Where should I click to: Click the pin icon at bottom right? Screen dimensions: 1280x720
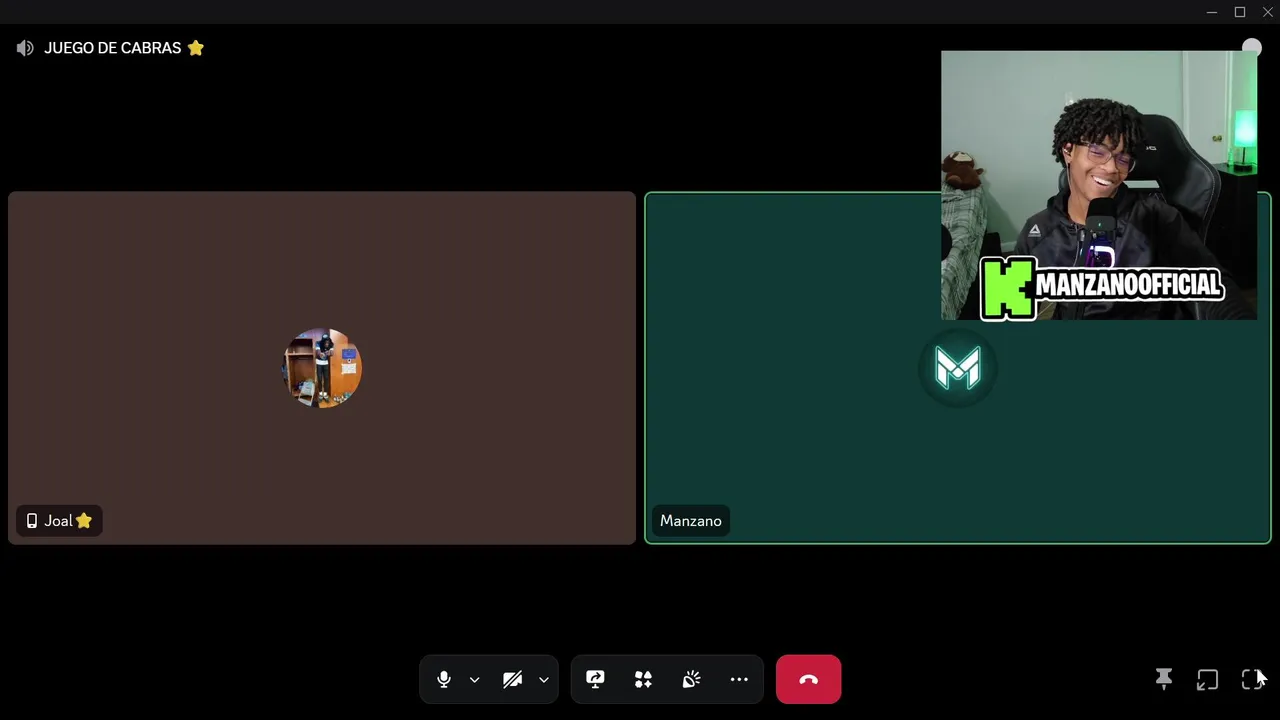click(1164, 680)
